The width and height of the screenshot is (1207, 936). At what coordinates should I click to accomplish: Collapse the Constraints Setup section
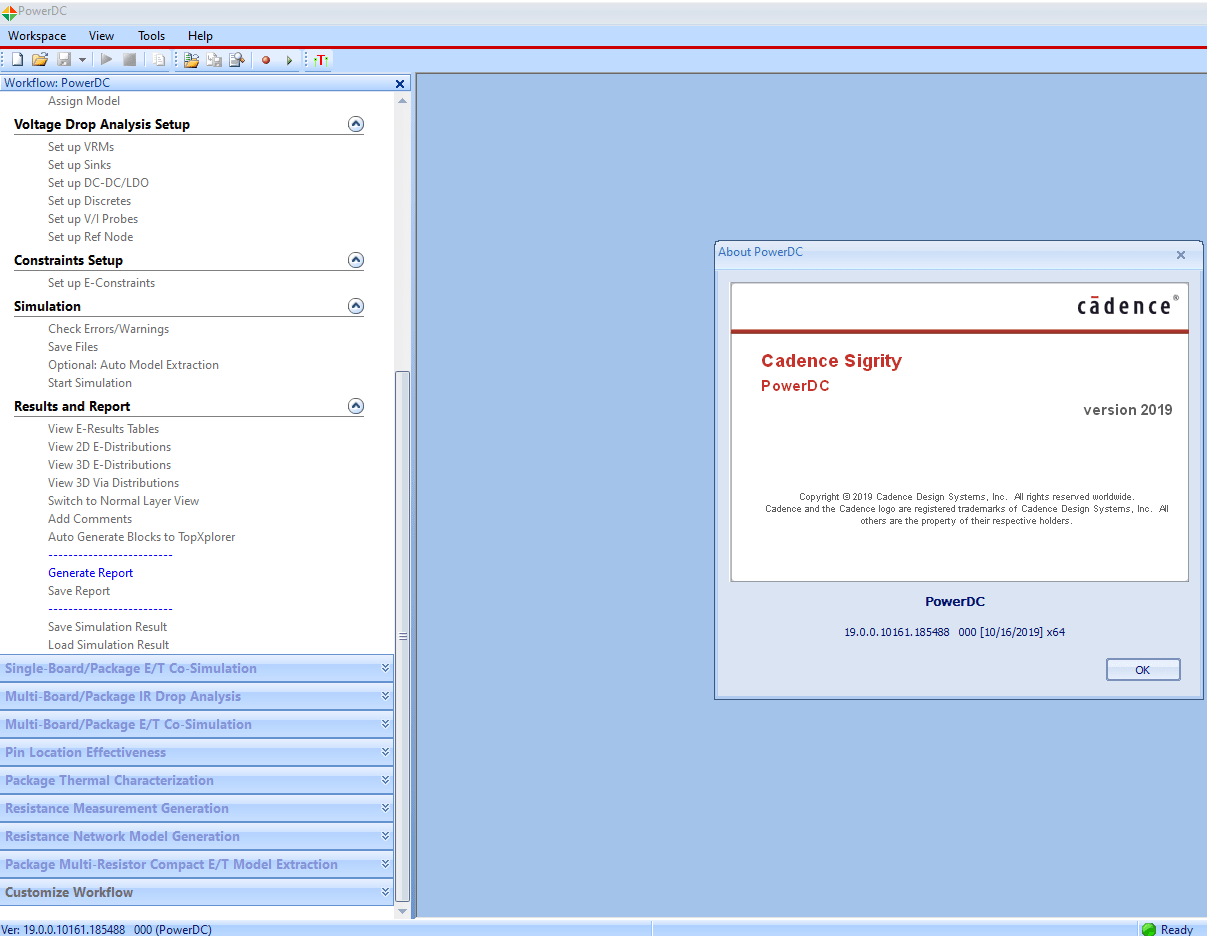[355, 260]
